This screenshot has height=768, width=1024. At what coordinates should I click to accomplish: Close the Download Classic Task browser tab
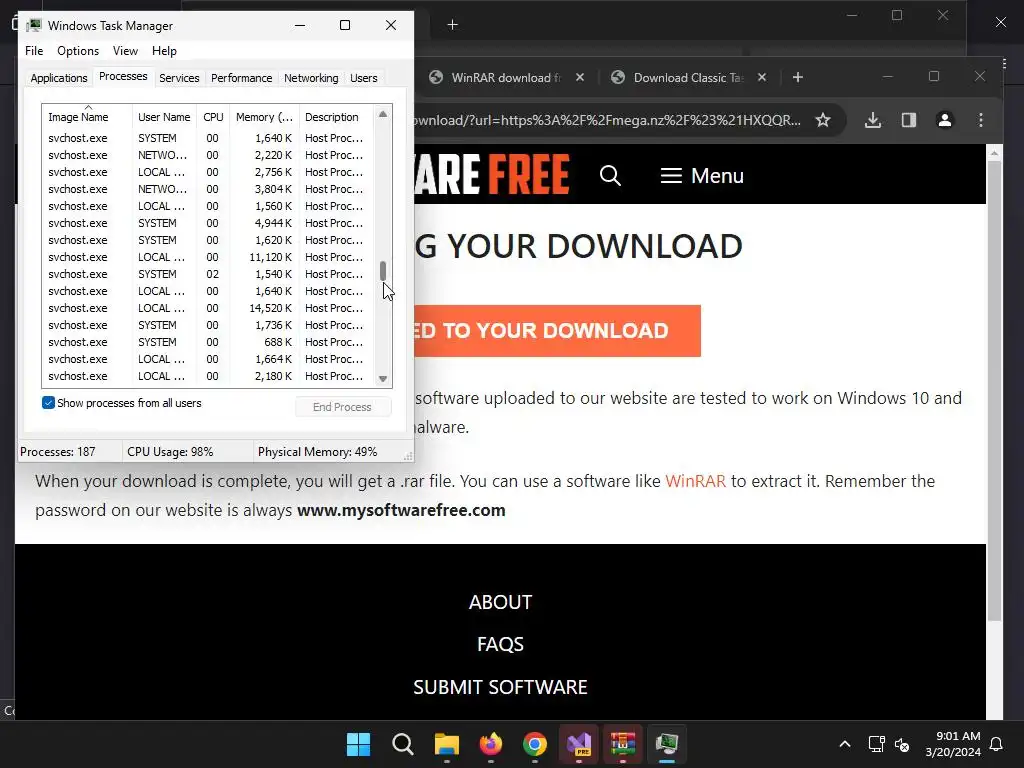point(761,78)
